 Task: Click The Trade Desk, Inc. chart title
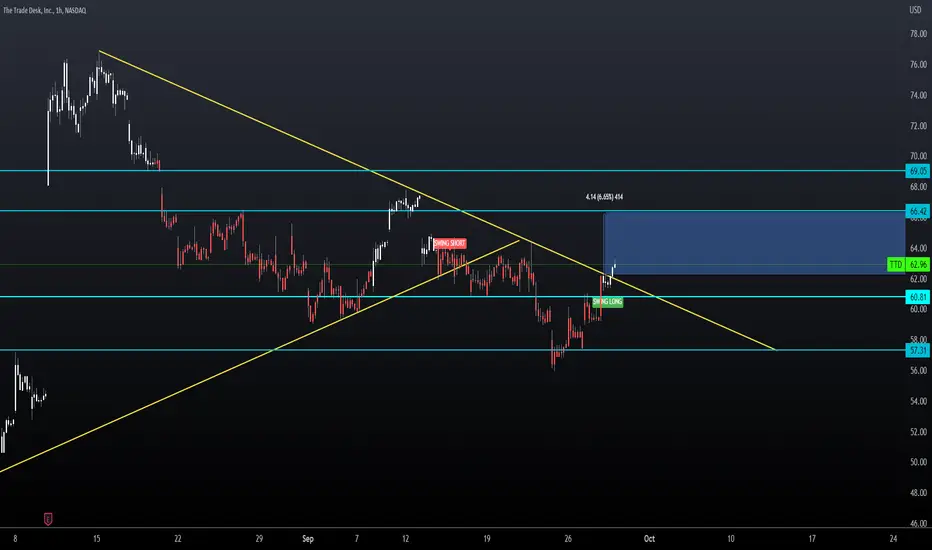pyautogui.click(x=45, y=10)
